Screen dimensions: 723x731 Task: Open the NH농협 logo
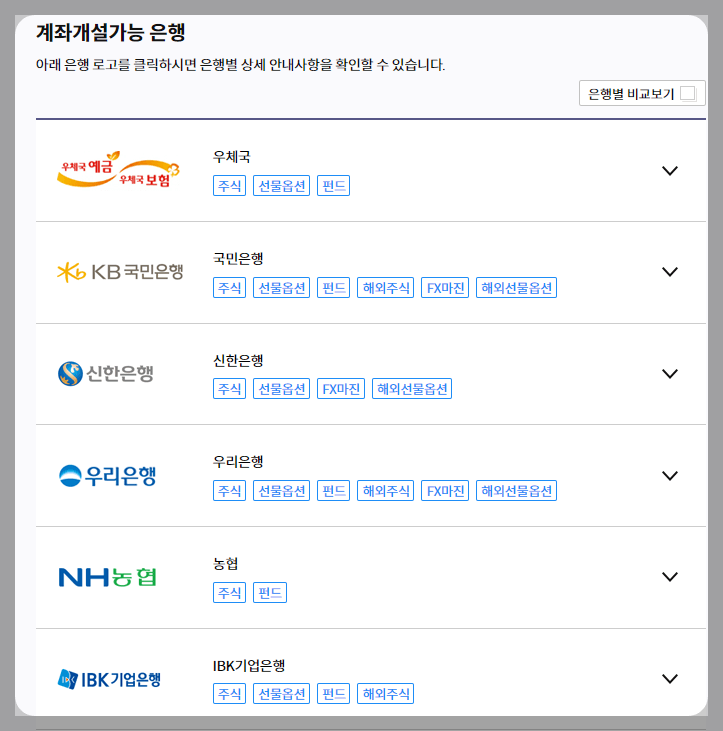(107, 577)
